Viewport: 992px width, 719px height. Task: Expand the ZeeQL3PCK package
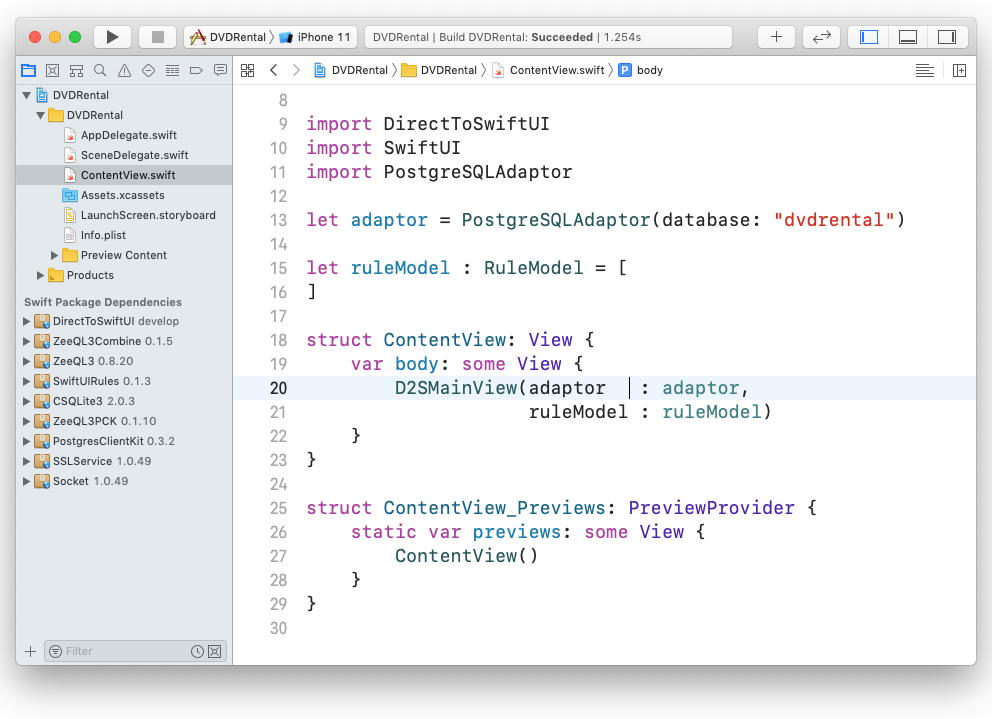pos(27,421)
